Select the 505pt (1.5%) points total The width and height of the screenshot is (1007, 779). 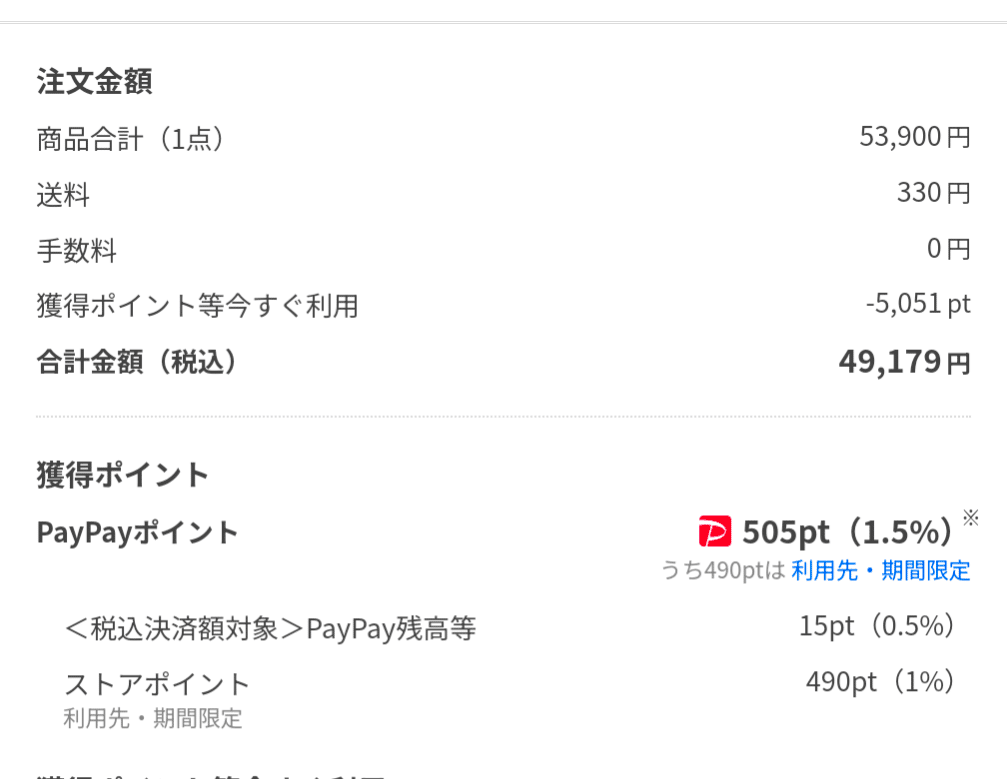tap(848, 532)
